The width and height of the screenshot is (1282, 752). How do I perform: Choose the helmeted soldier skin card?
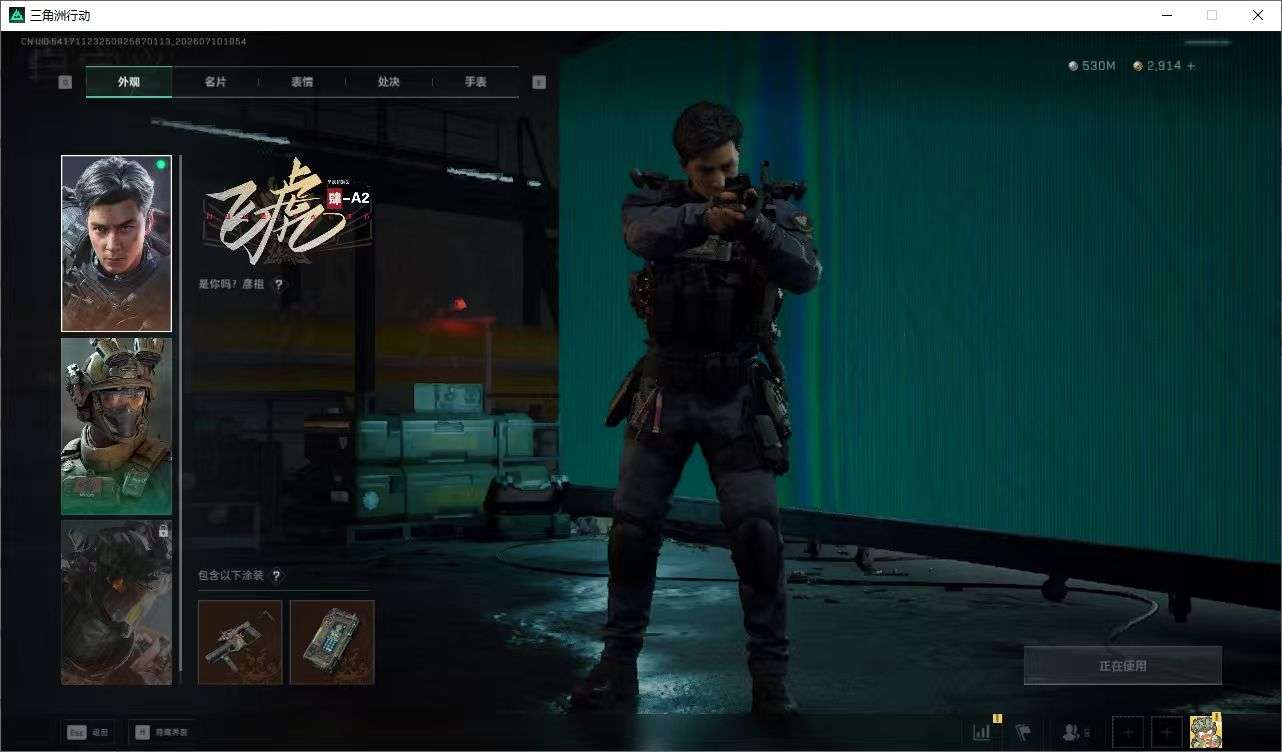coord(116,426)
